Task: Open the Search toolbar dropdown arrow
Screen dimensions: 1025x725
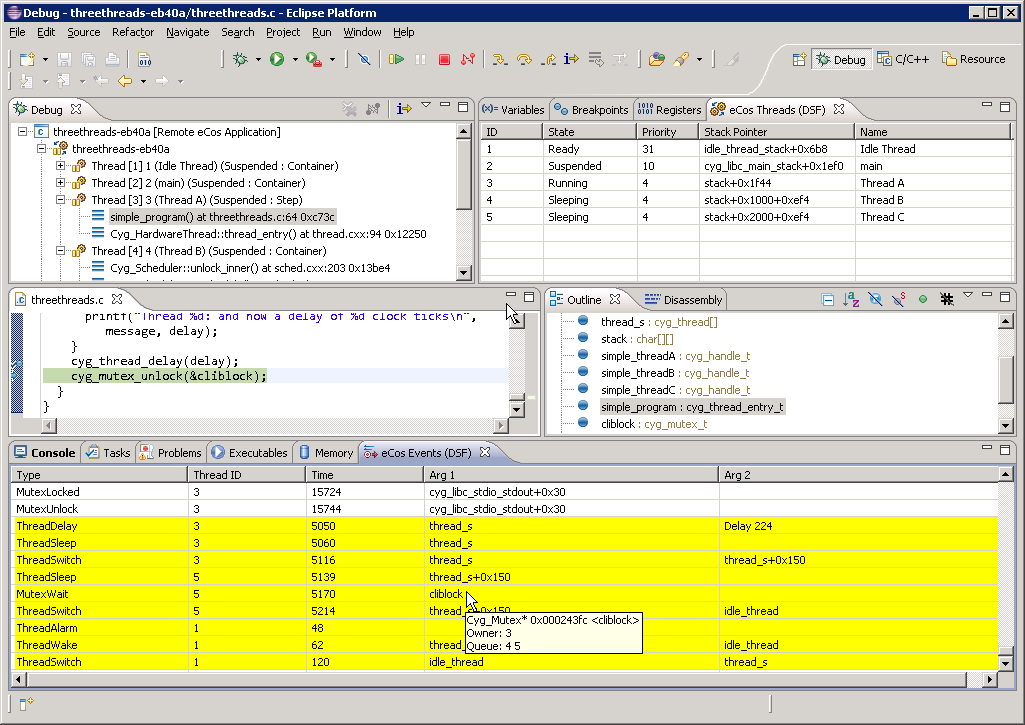Action: [699, 59]
